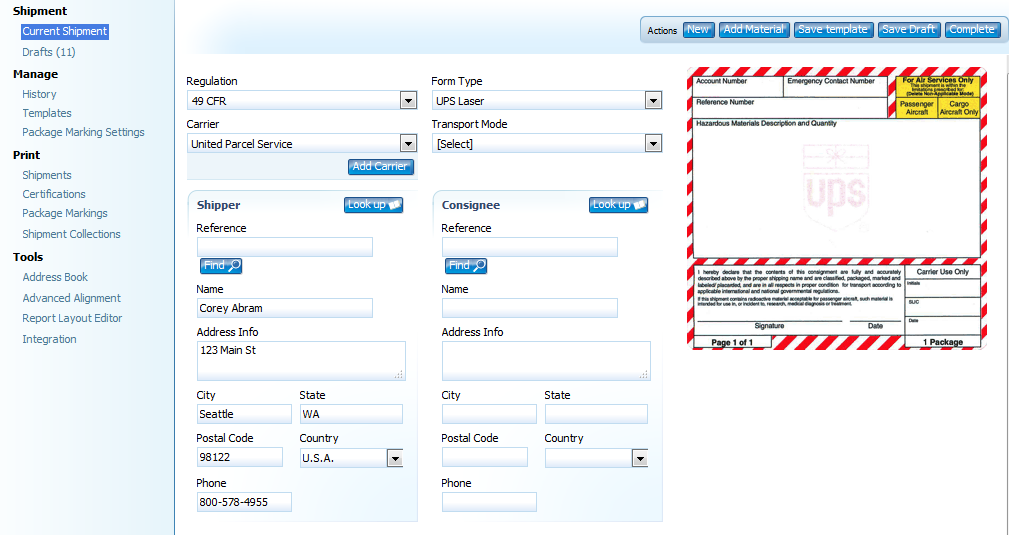This screenshot has width=1009, height=535.
Task: Click the Shipper Find magnifier button
Action: (x=221, y=266)
